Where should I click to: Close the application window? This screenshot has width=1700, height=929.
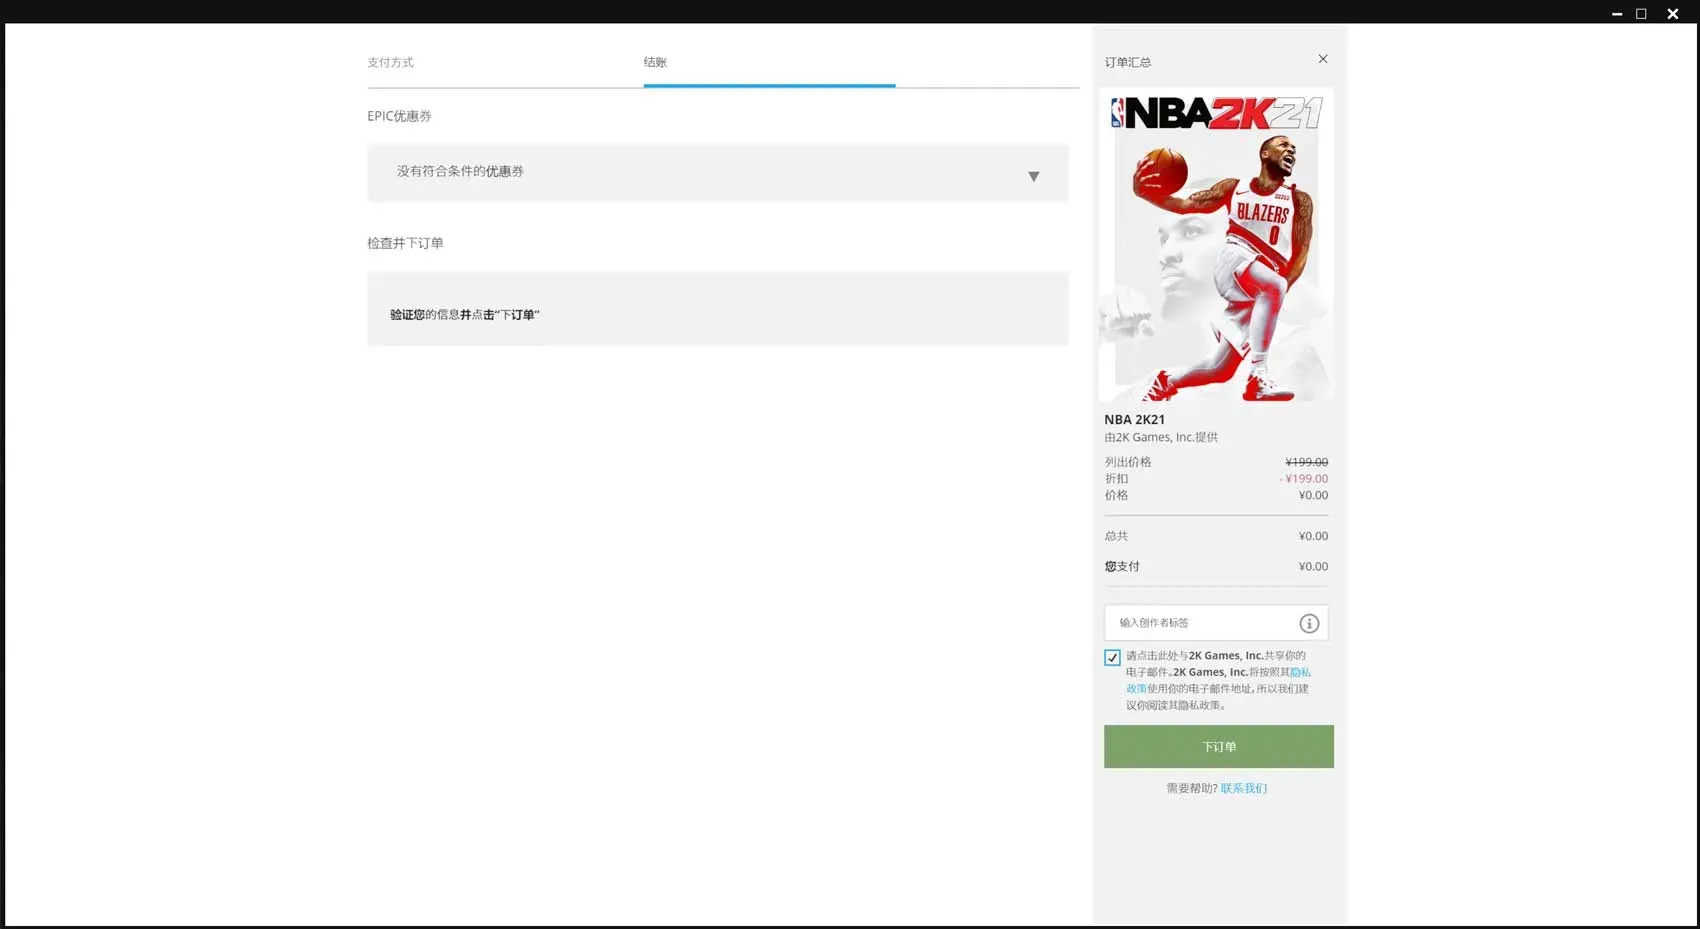tap(1672, 14)
